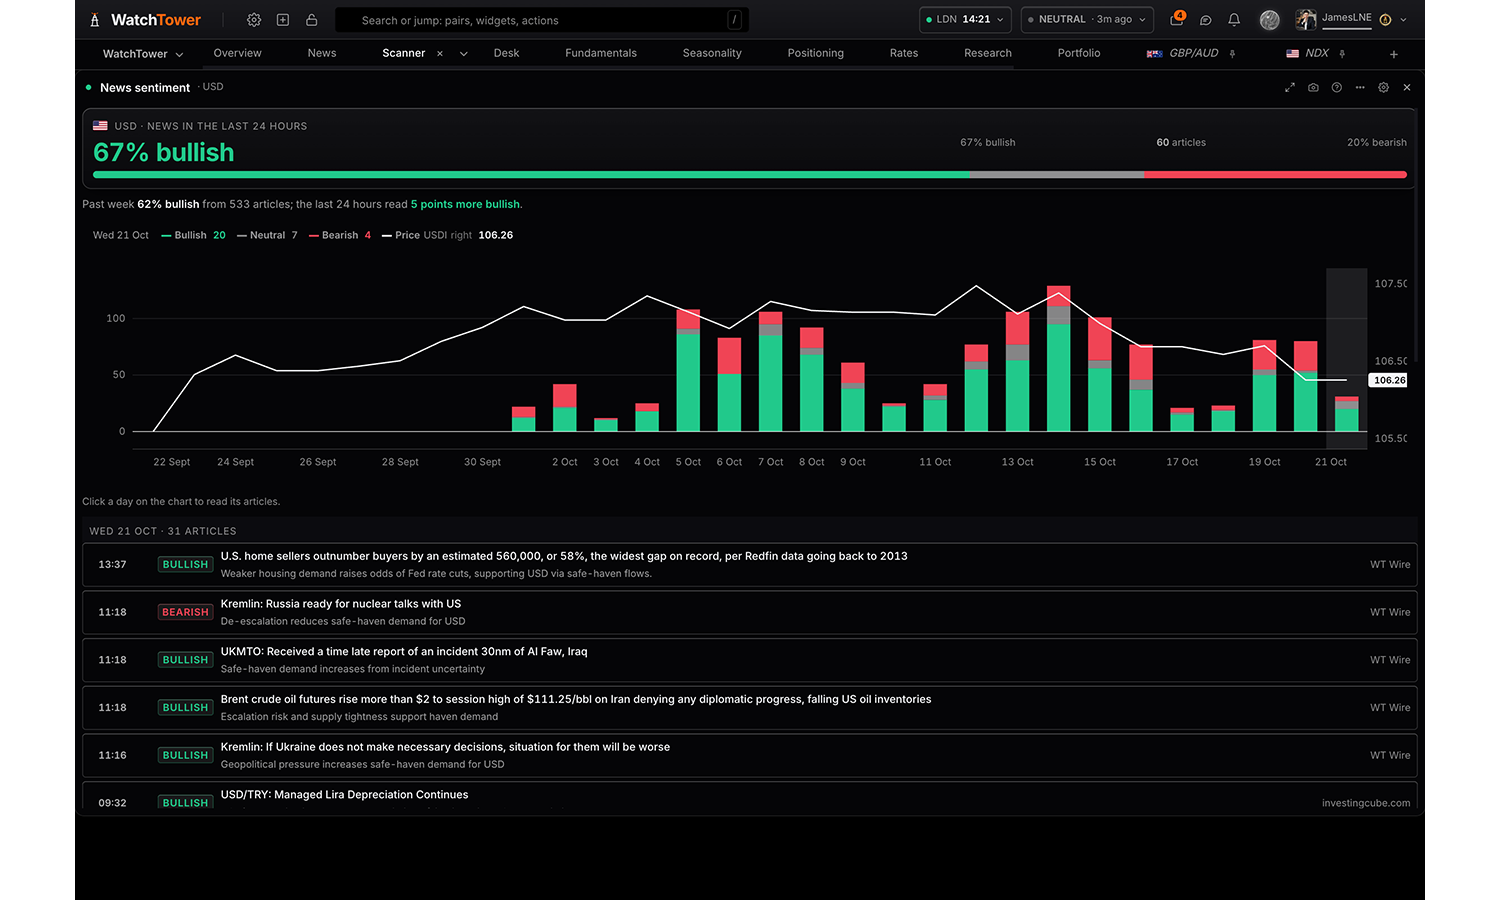Open the LDN 14:21 clock dropdown
The height and width of the screenshot is (900, 1500).
click(x=965, y=20)
